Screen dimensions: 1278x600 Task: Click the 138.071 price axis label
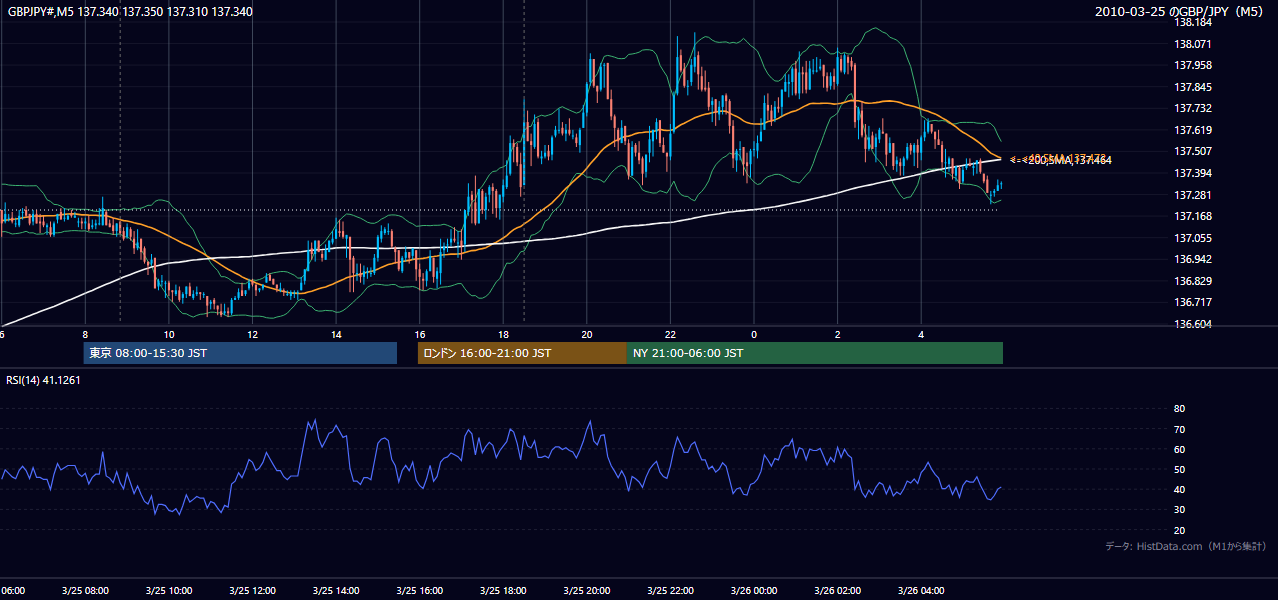point(1193,44)
